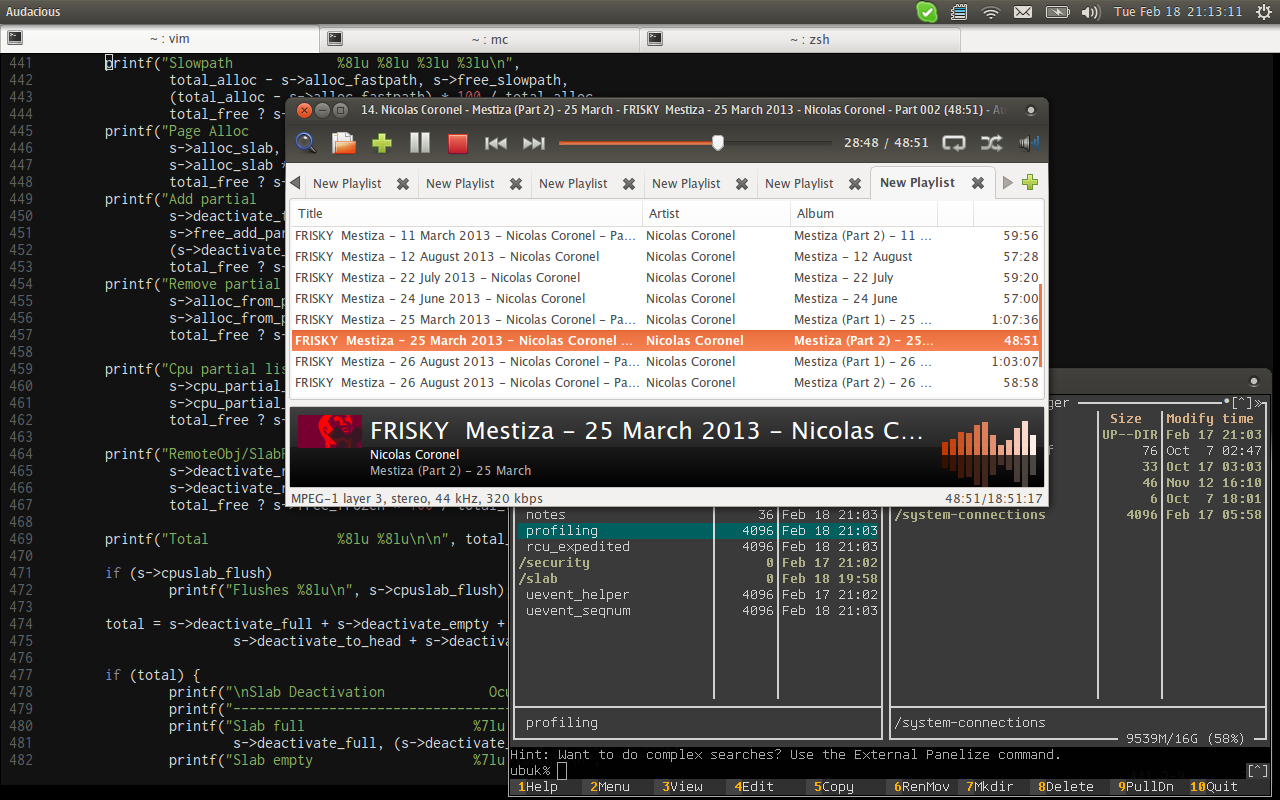Click the green add files plus in toolbar
The width and height of the screenshot is (1280, 800).
click(x=382, y=143)
